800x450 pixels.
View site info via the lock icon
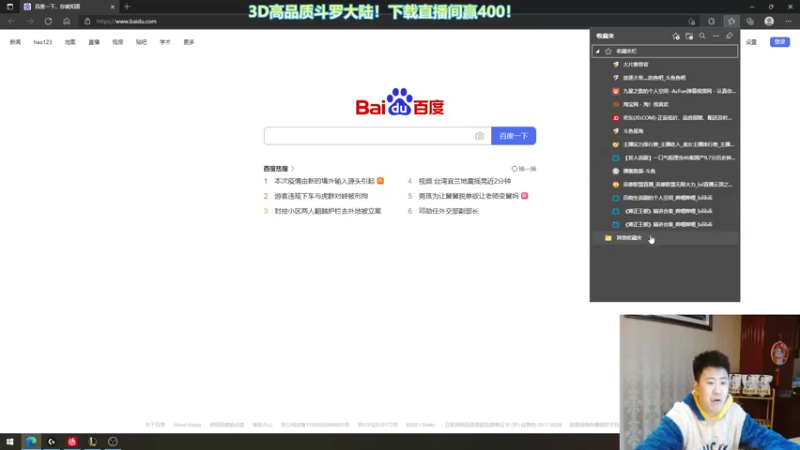[x=87, y=21]
